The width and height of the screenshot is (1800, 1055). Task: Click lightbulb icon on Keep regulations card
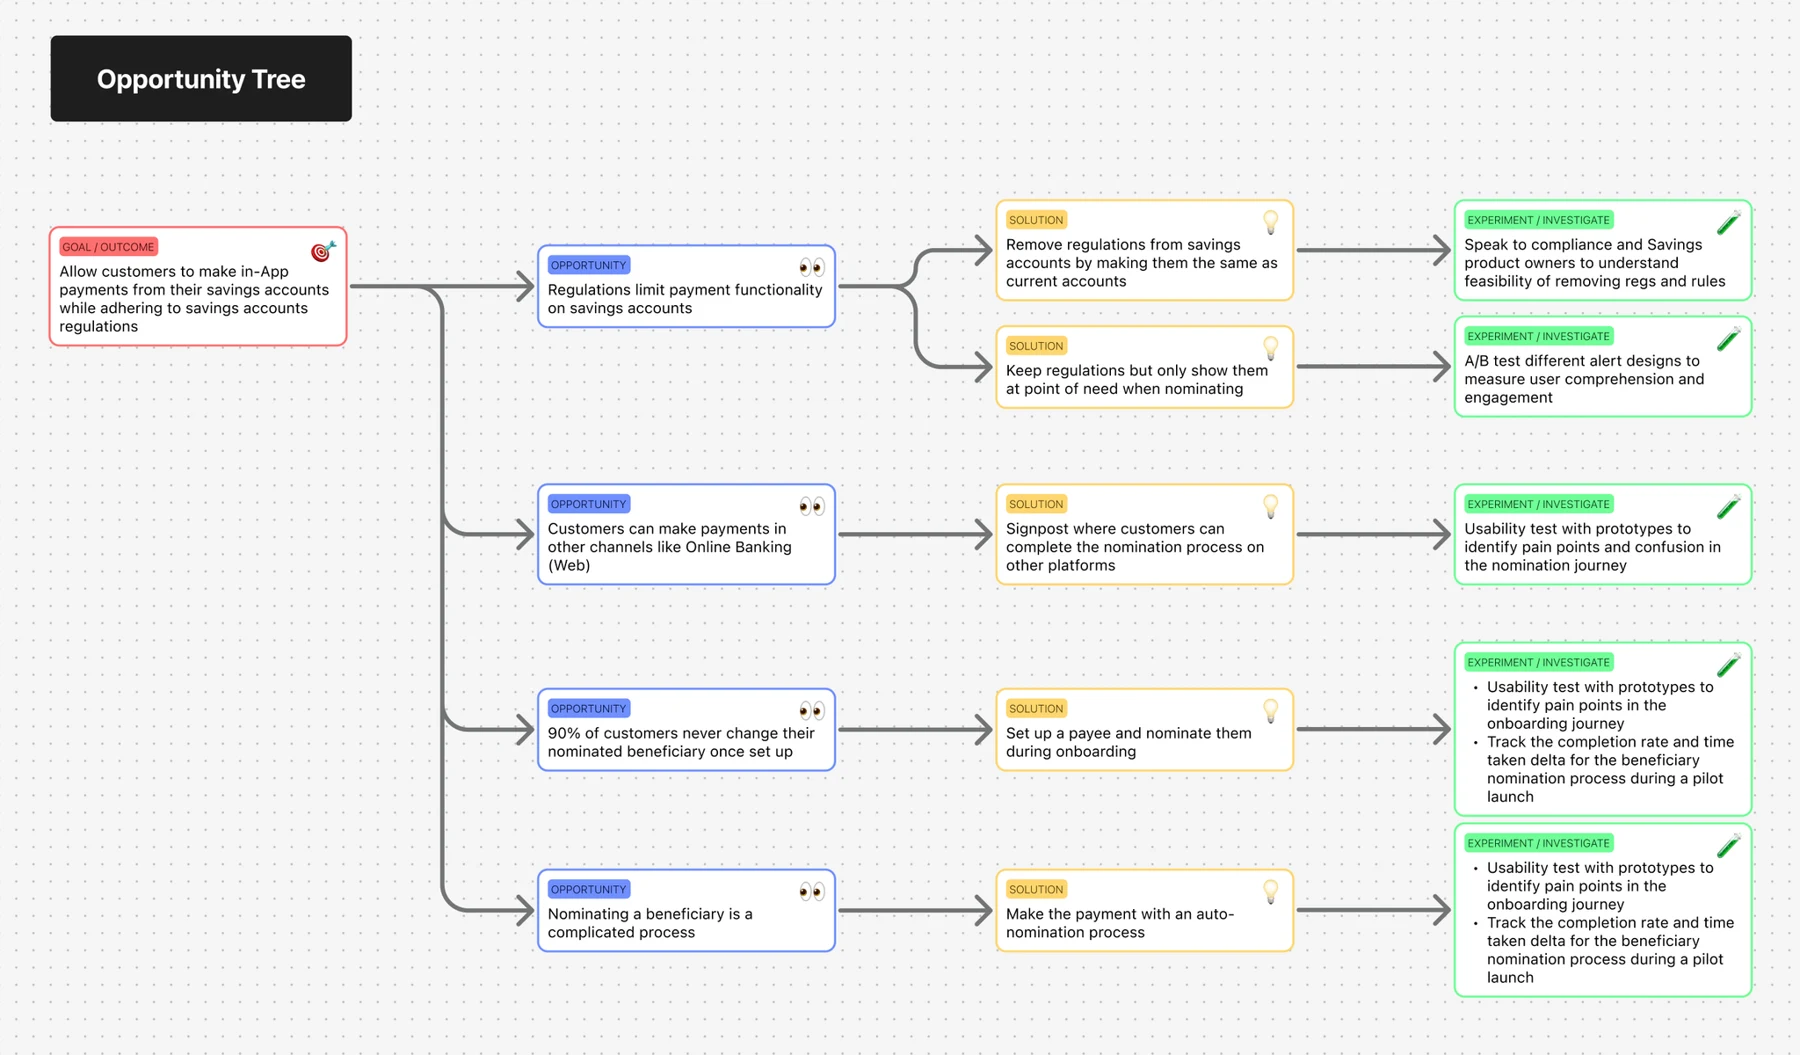click(x=1271, y=348)
